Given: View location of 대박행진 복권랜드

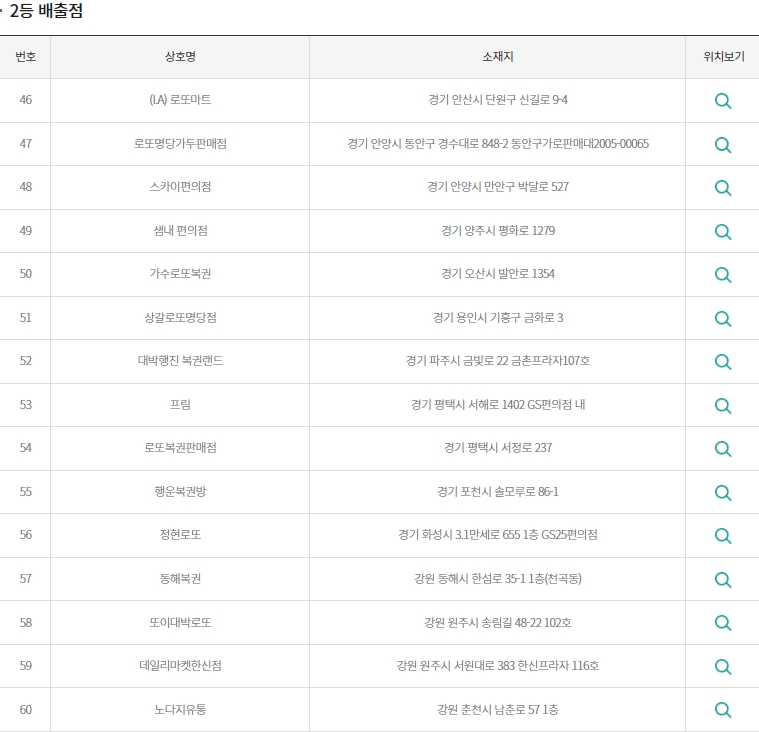Looking at the screenshot, I should click(x=723, y=362).
